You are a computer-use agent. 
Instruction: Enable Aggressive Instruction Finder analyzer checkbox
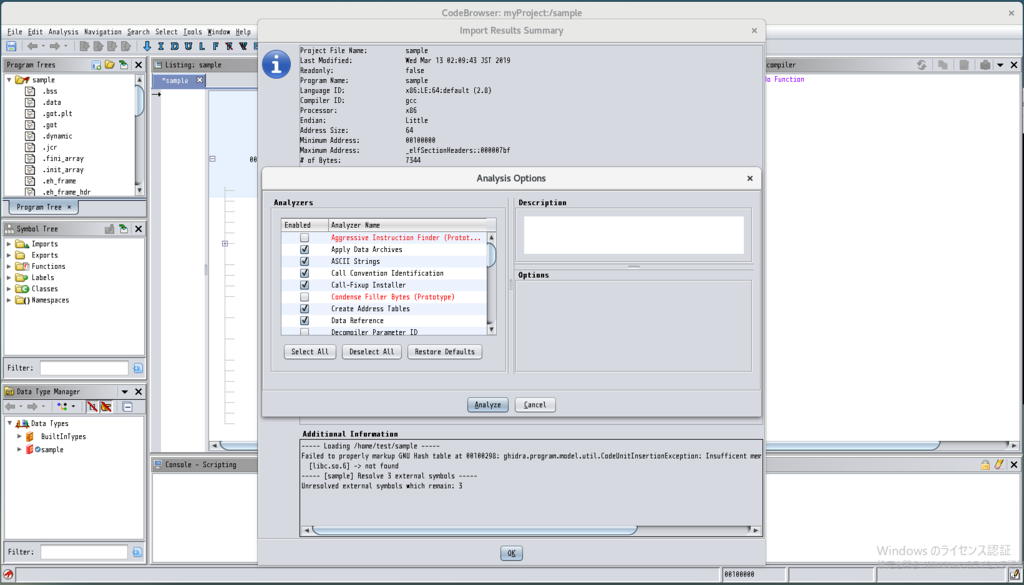coord(304,238)
